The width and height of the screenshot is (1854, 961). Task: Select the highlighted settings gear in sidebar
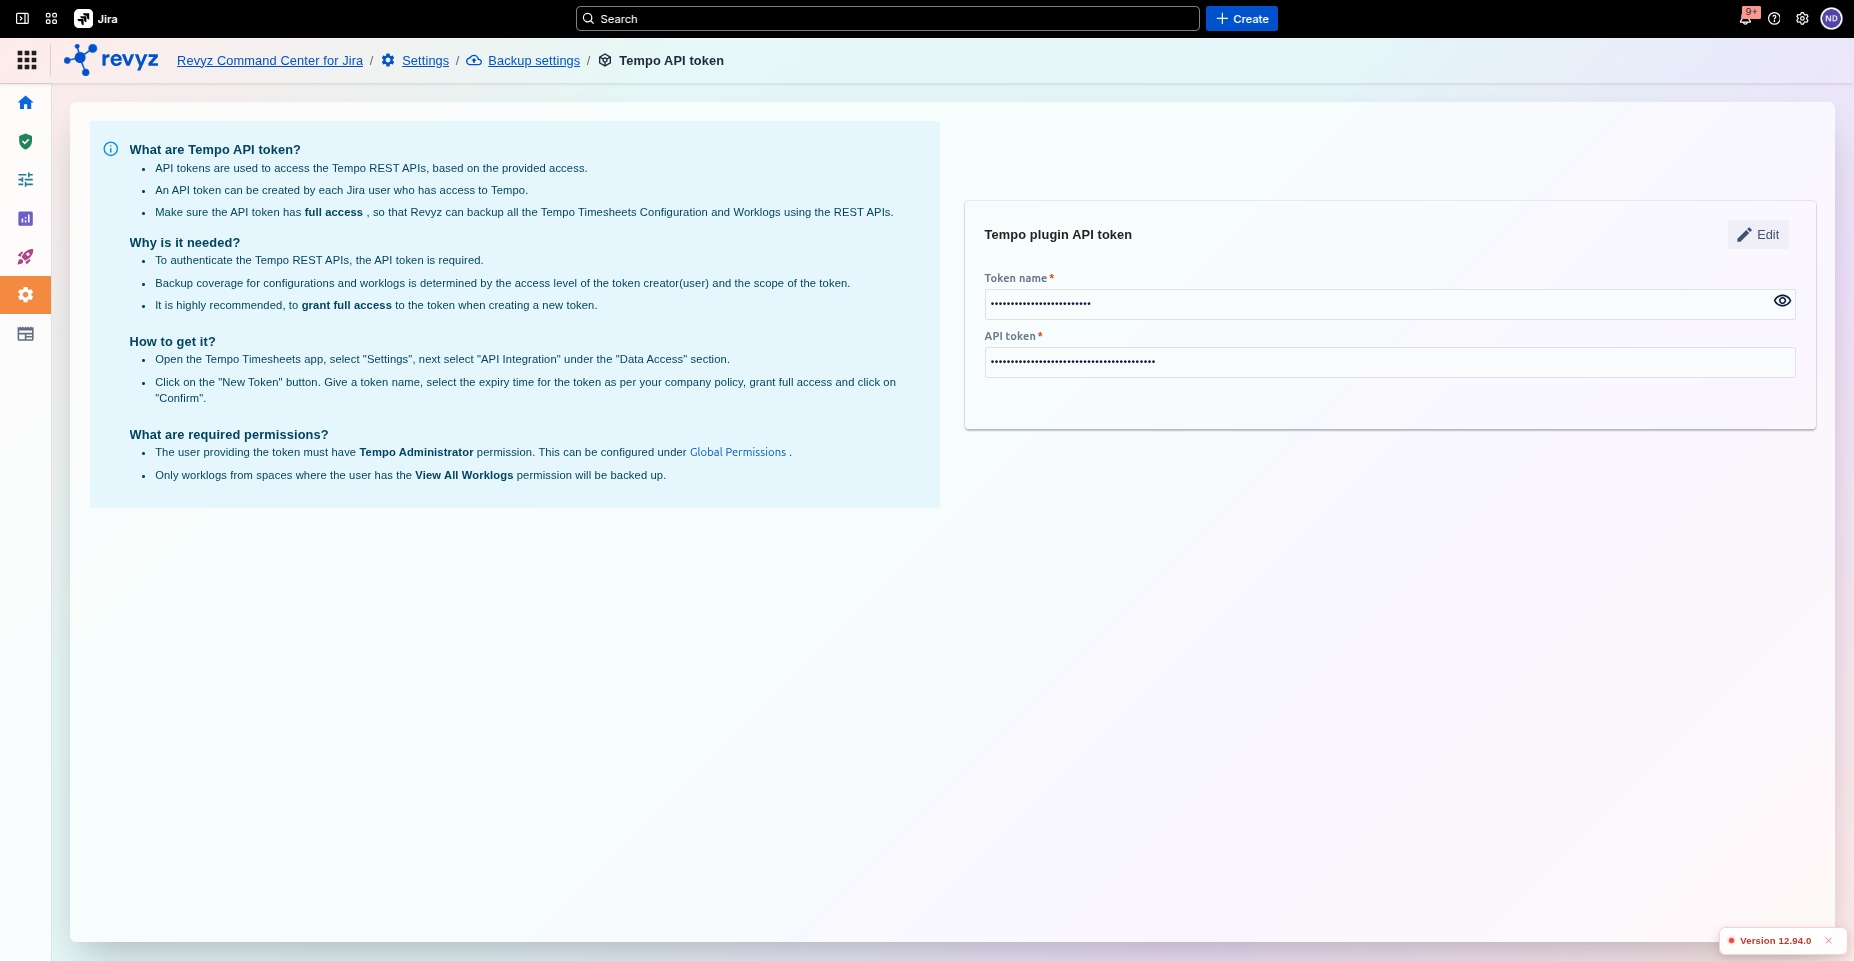coord(26,295)
